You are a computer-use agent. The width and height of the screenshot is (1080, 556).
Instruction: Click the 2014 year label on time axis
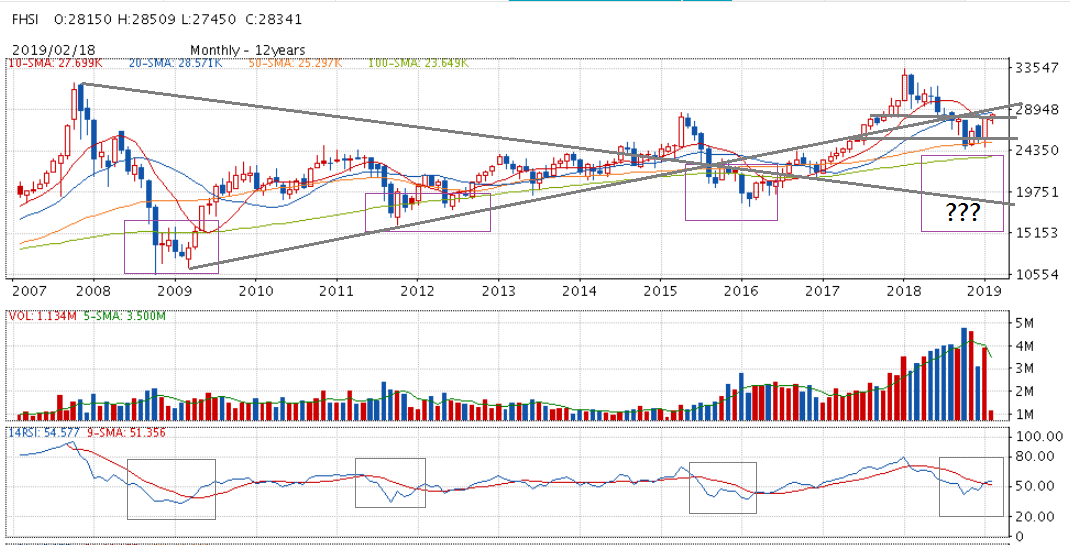coord(579,291)
